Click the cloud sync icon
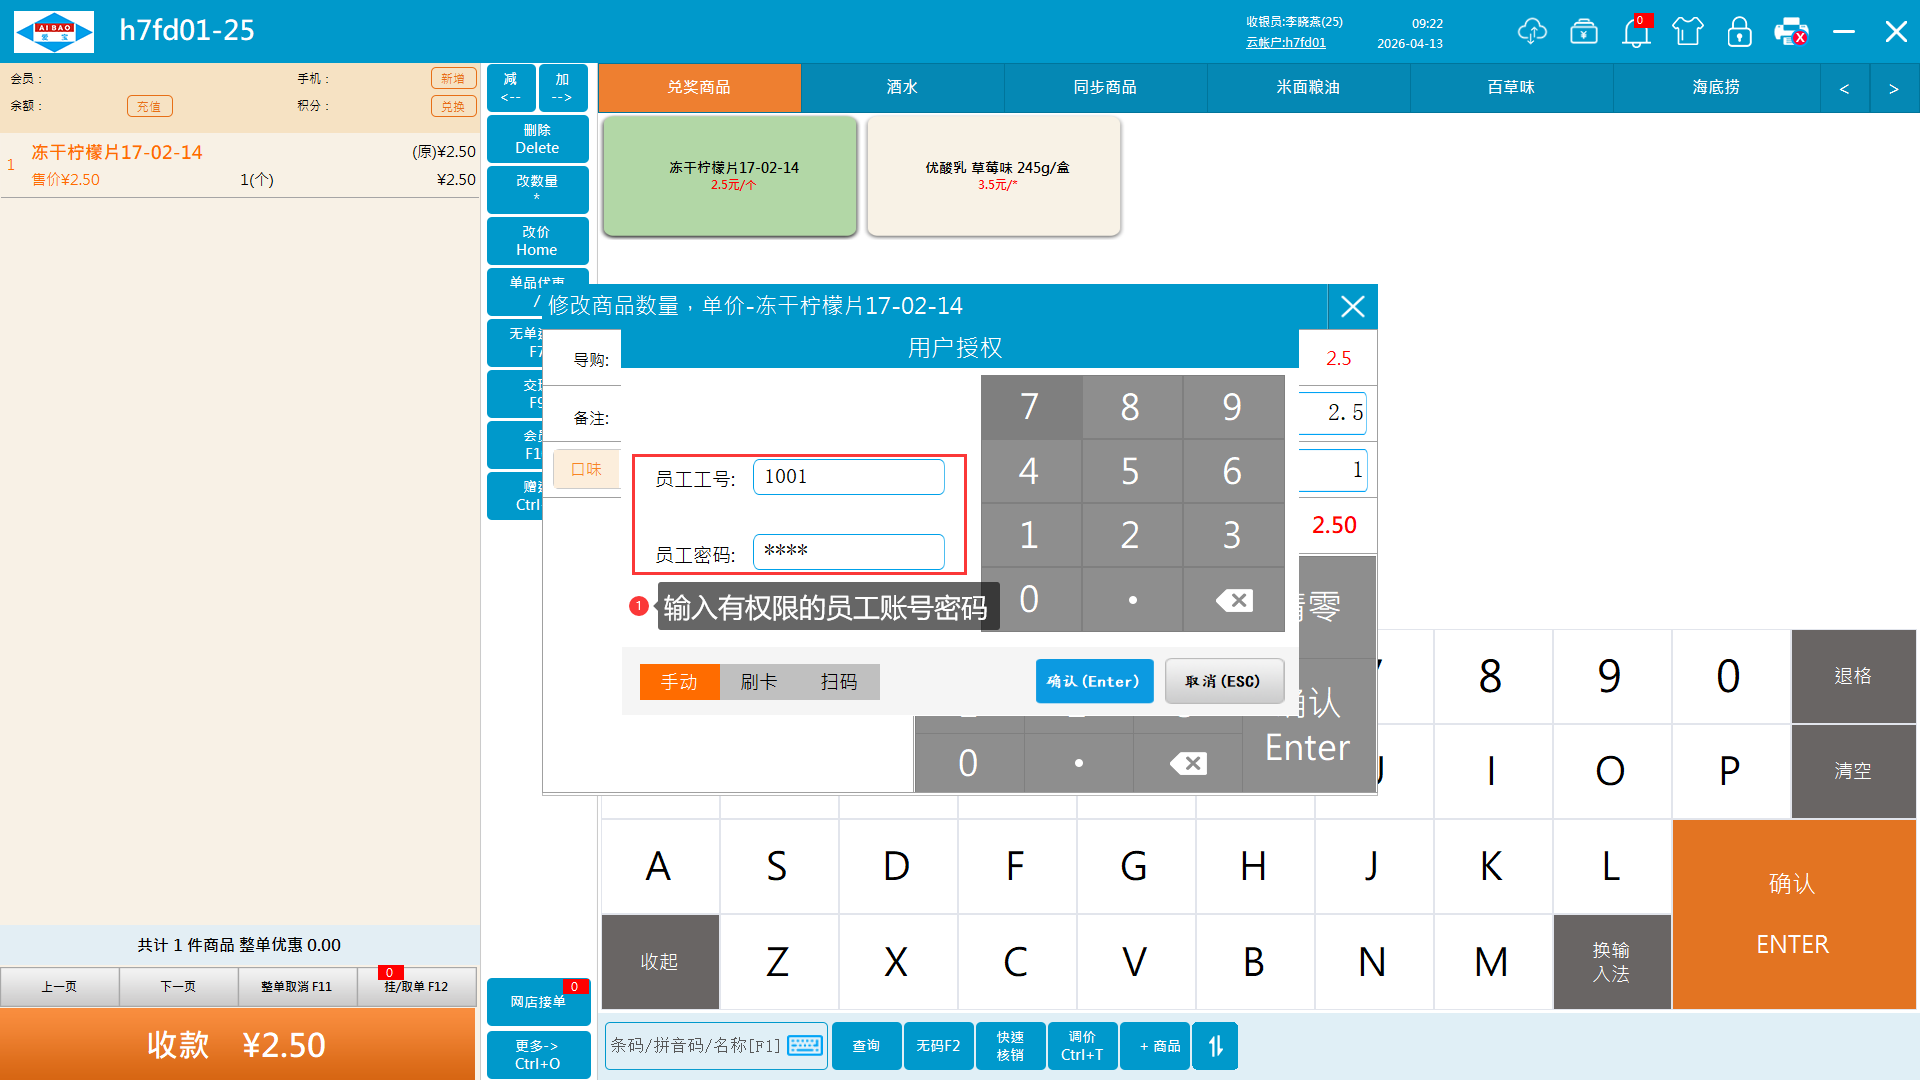The height and width of the screenshot is (1080, 1920). pos(1531,32)
